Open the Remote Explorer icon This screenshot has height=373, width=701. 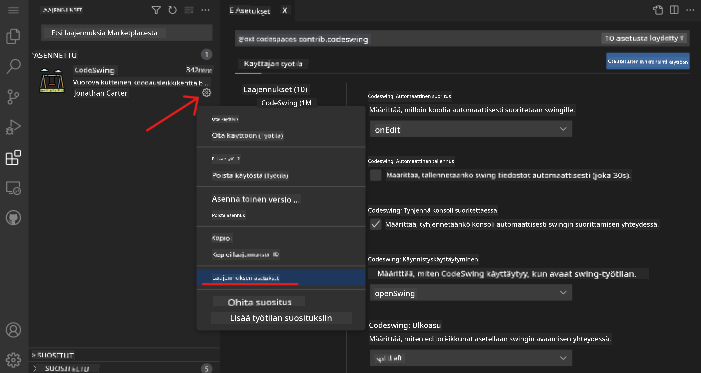click(x=13, y=188)
